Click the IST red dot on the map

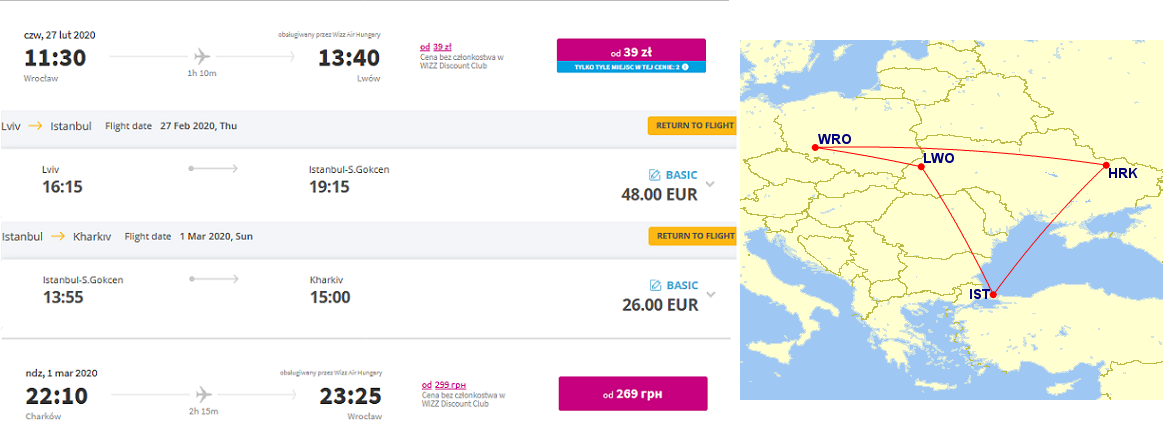click(994, 294)
